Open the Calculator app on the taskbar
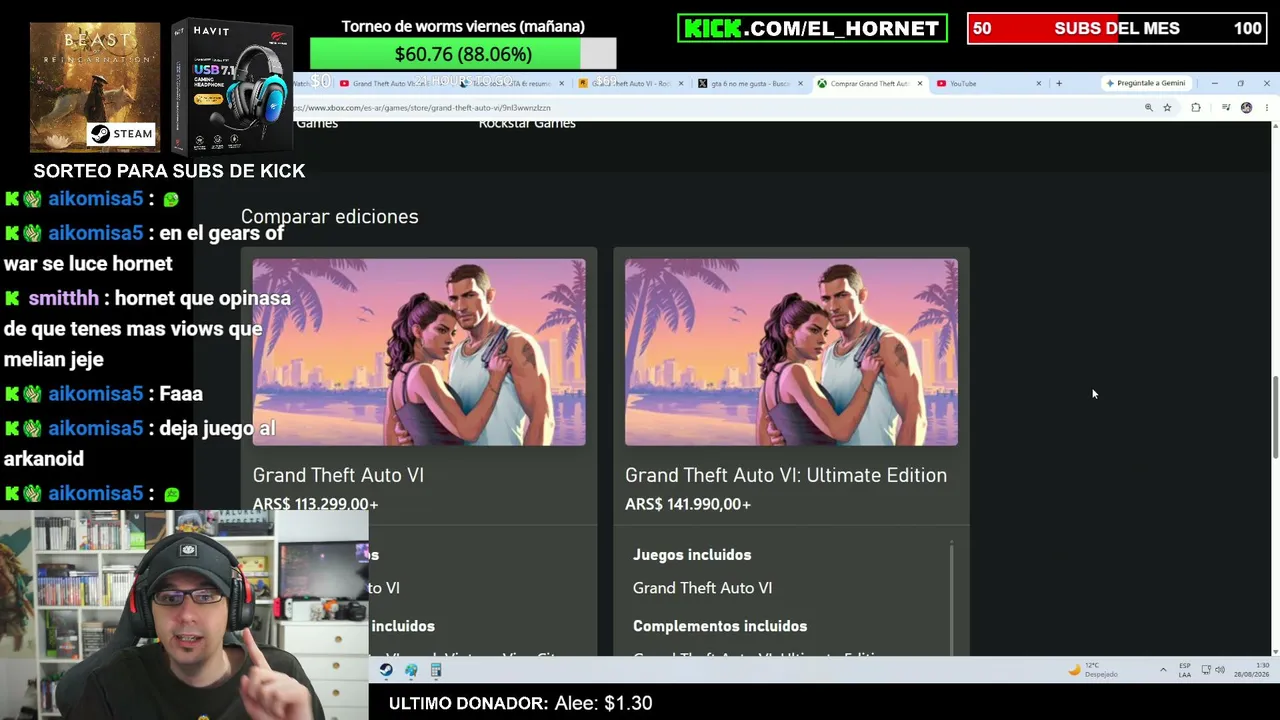The image size is (1280, 720). coord(436,670)
